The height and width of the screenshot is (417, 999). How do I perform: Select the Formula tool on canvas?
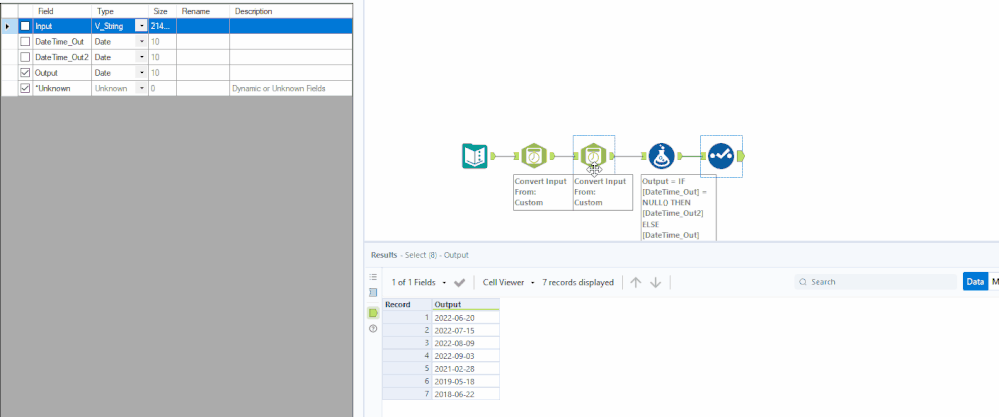click(x=661, y=156)
